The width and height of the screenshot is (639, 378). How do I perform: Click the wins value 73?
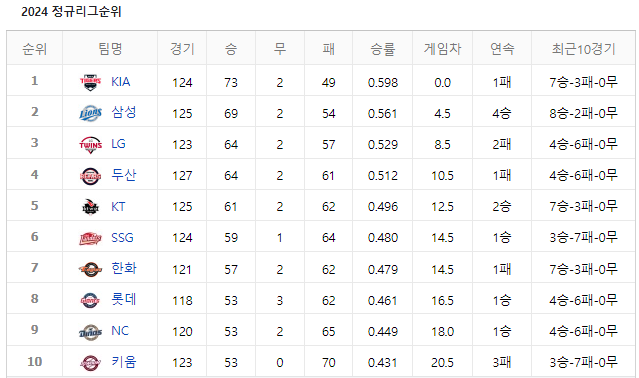[x=231, y=83]
